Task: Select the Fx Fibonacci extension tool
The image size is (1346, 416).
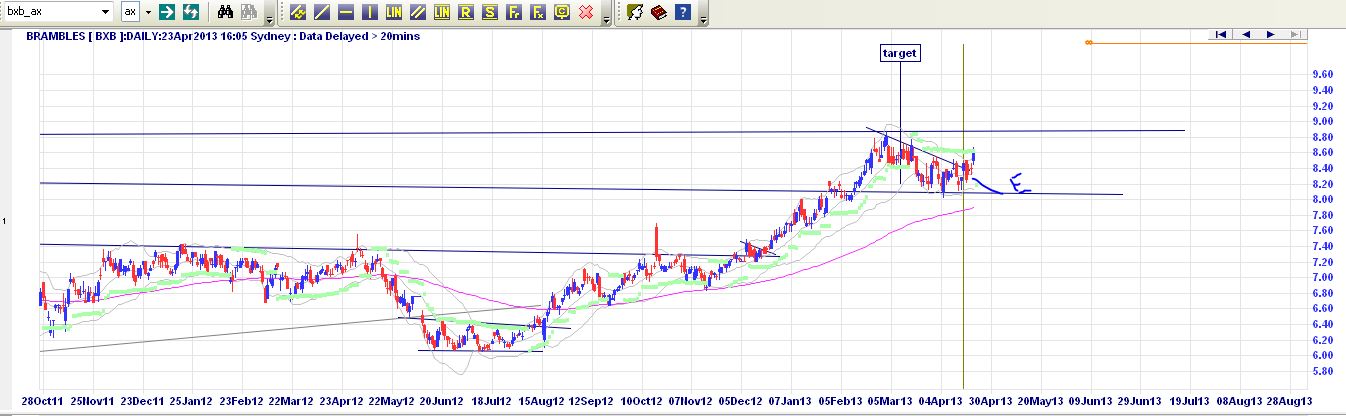Action: click(x=537, y=12)
